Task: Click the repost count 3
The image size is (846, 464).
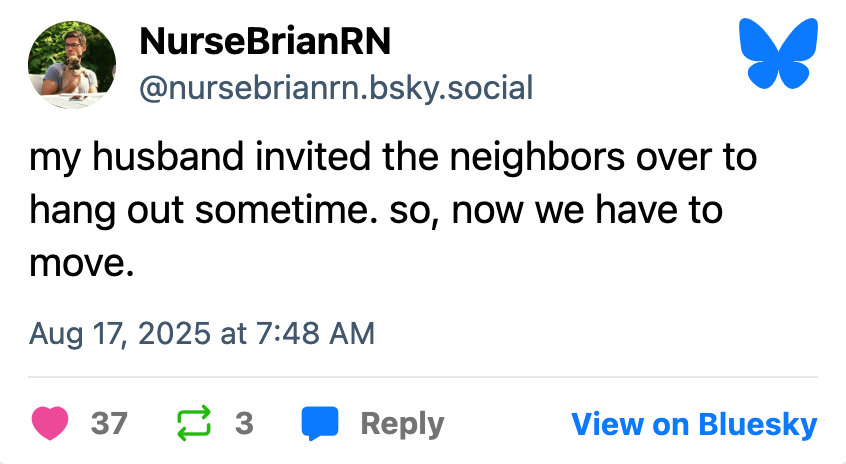Action: 244,424
